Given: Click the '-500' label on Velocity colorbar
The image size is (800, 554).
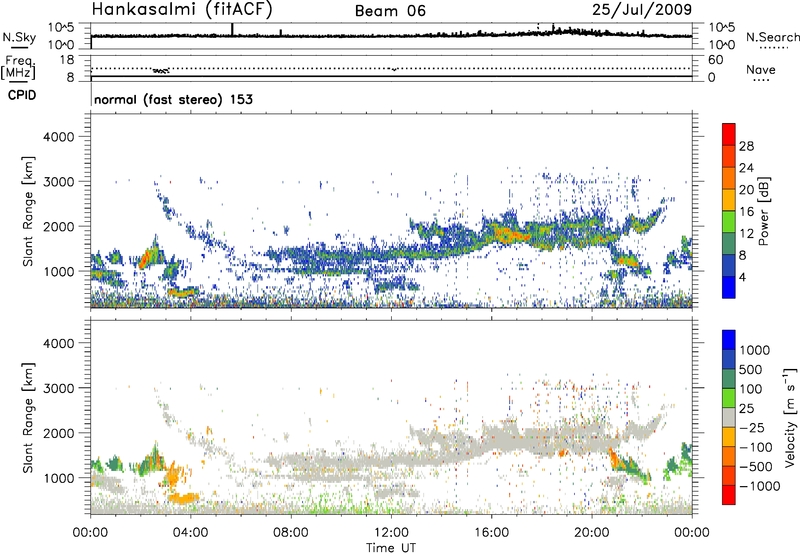Looking at the screenshot, I should pos(756,467).
